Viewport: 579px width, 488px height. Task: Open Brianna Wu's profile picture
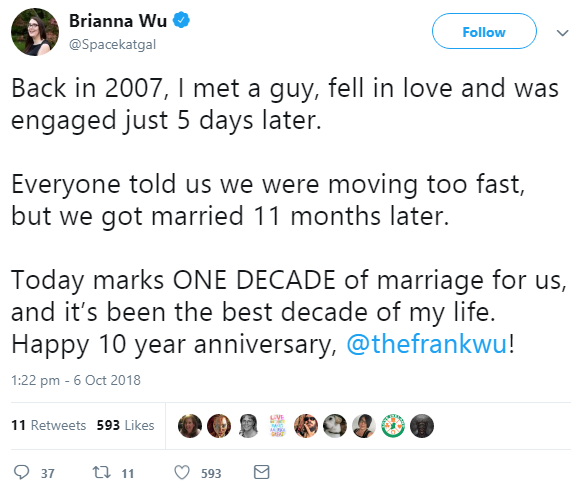click(35, 32)
